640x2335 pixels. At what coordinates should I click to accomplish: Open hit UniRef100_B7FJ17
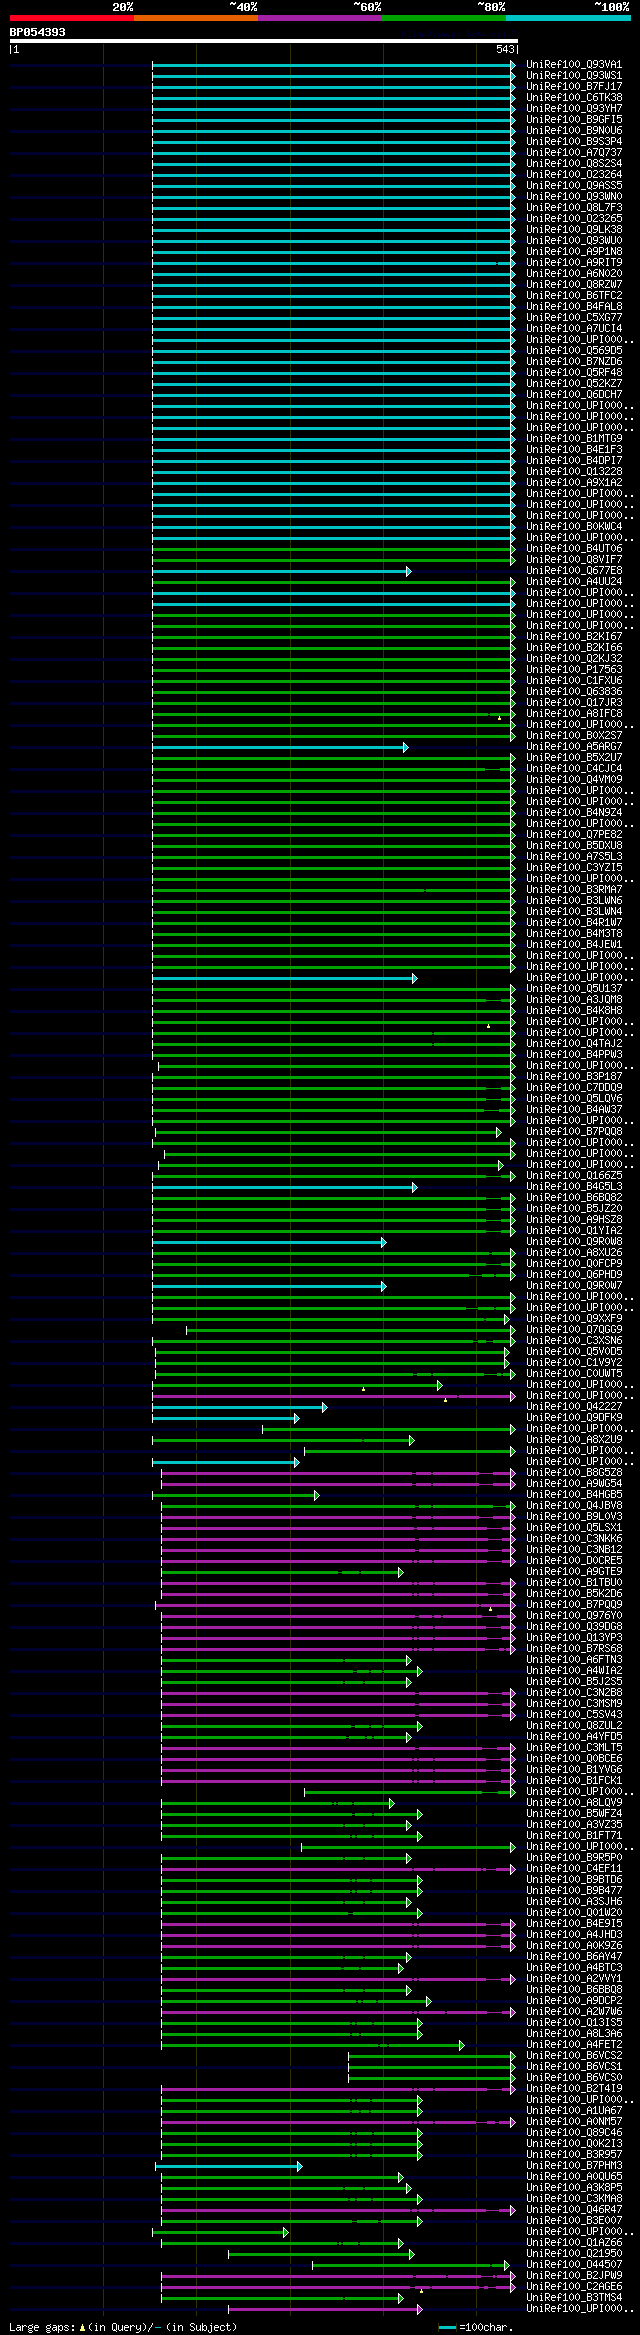click(574, 86)
